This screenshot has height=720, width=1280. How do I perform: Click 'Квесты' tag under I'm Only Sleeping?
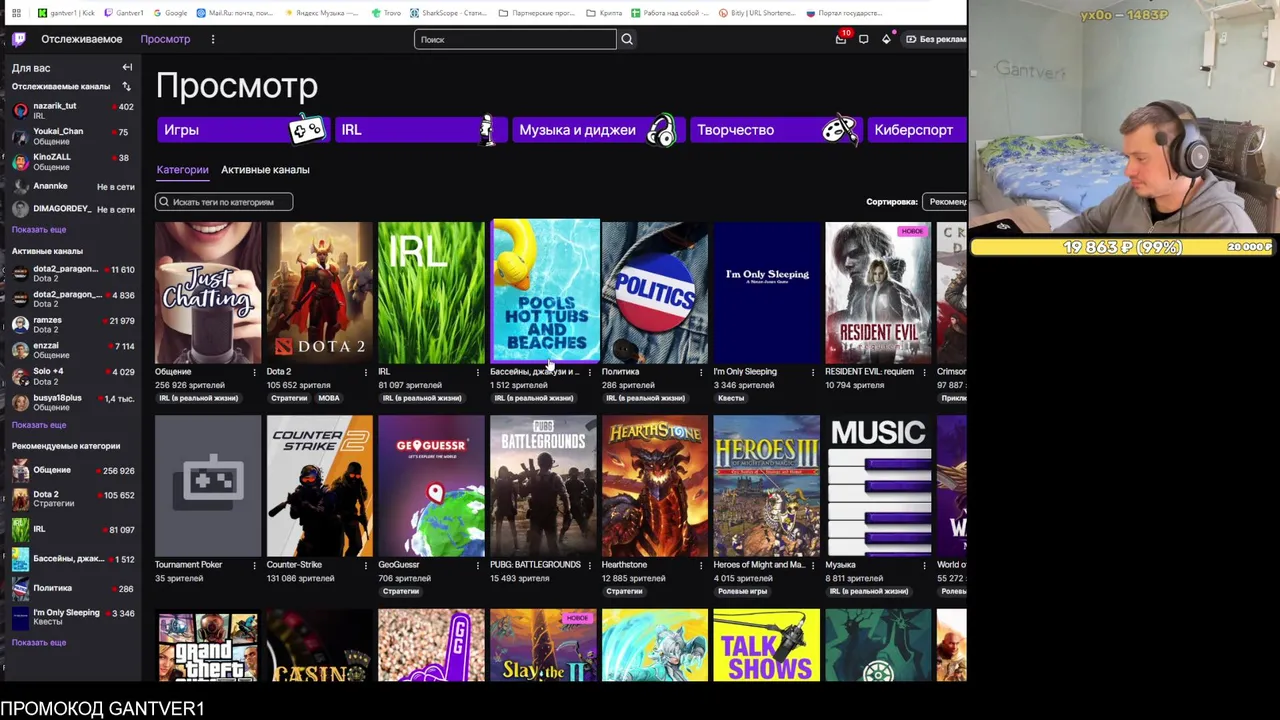coord(731,398)
